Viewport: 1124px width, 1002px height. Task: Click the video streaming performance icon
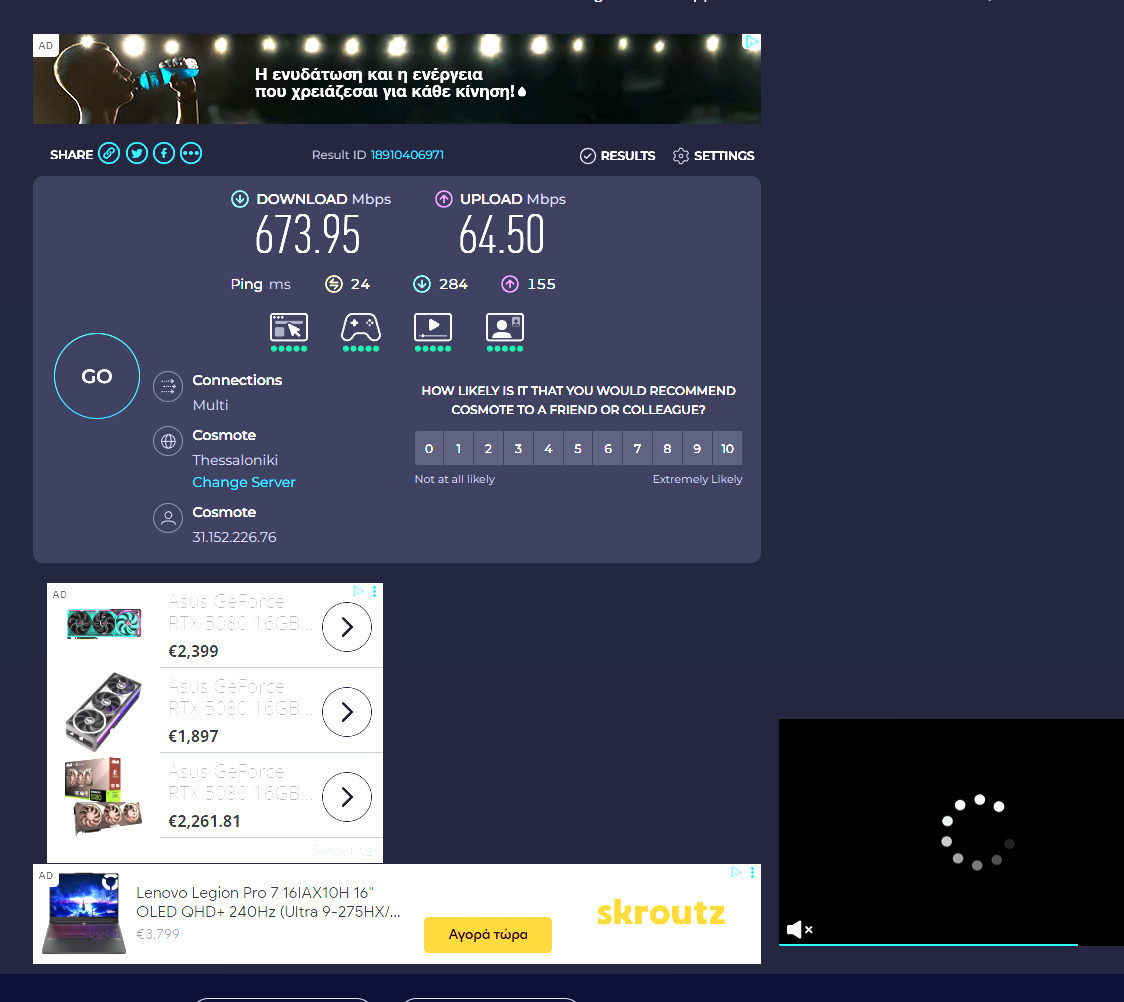click(x=433, y=328)
